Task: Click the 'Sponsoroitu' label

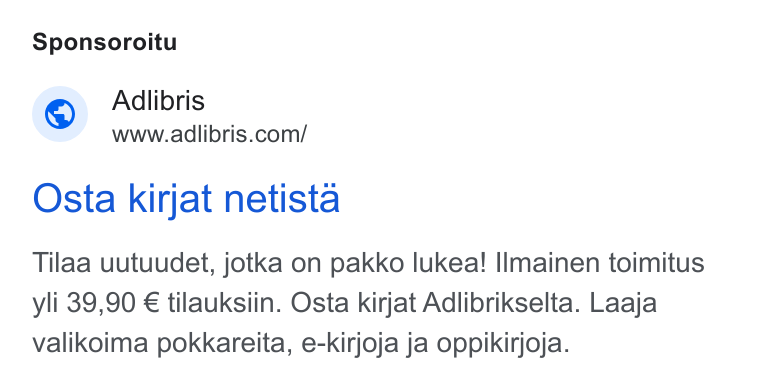Action: click(x=105, y=42)
